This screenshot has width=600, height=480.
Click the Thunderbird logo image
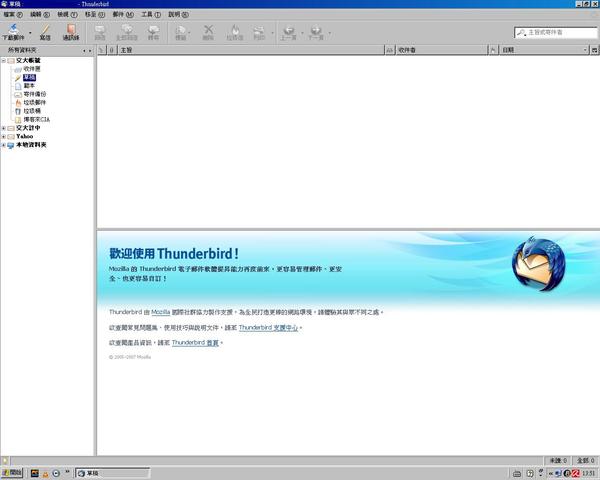click(539, 264)
